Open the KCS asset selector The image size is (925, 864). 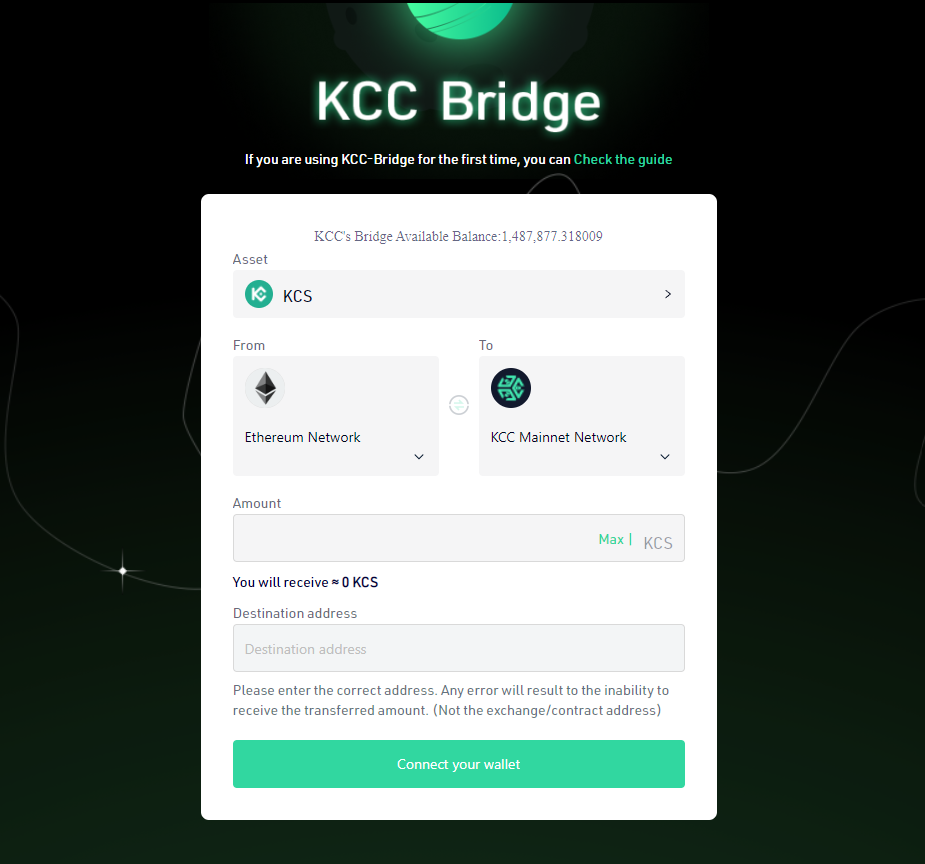(459, 294)
